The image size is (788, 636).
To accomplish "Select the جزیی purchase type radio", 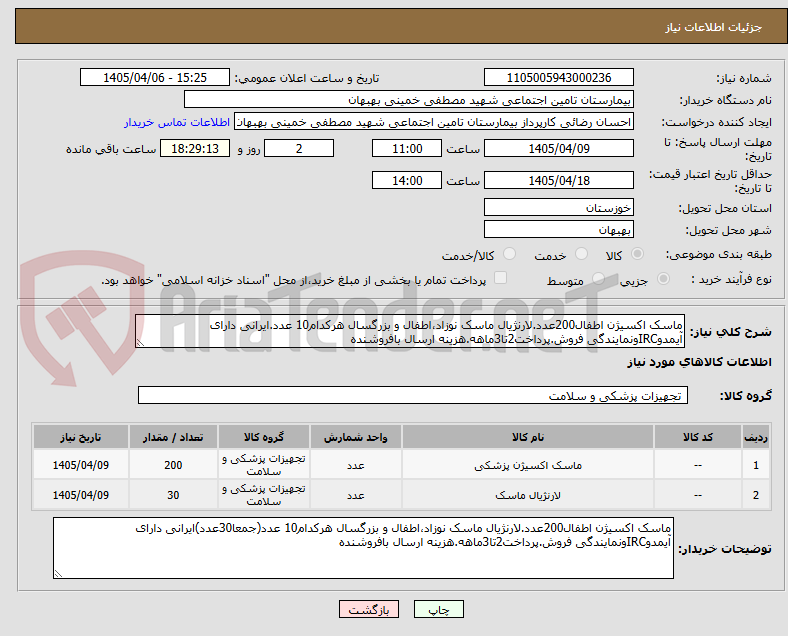I will (663, 279).
